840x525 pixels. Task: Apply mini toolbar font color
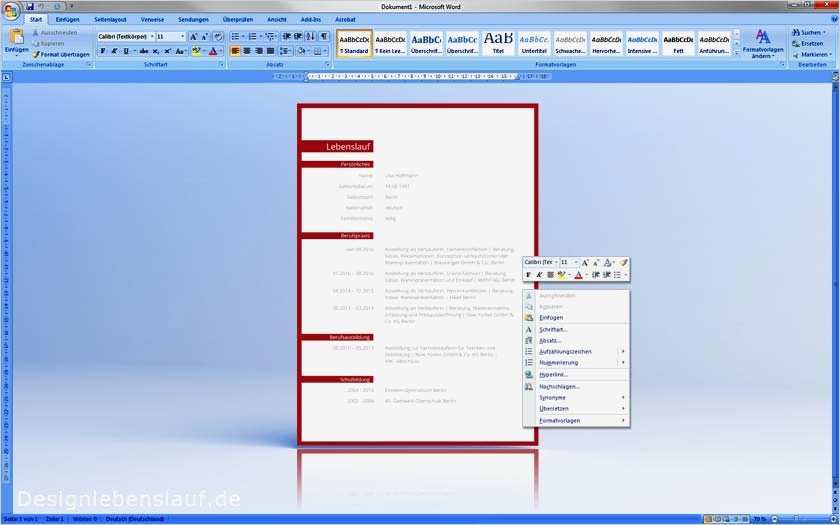[578, 275]
